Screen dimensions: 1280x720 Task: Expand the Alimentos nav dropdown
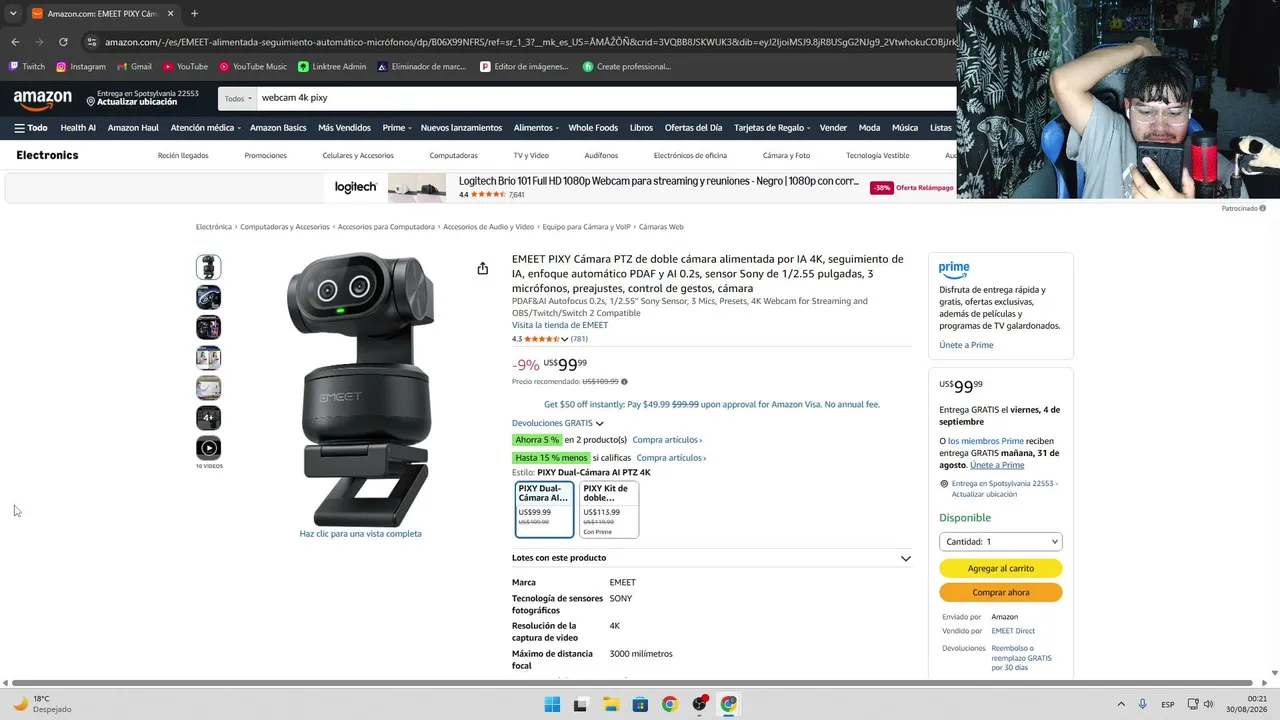(536, 128)
